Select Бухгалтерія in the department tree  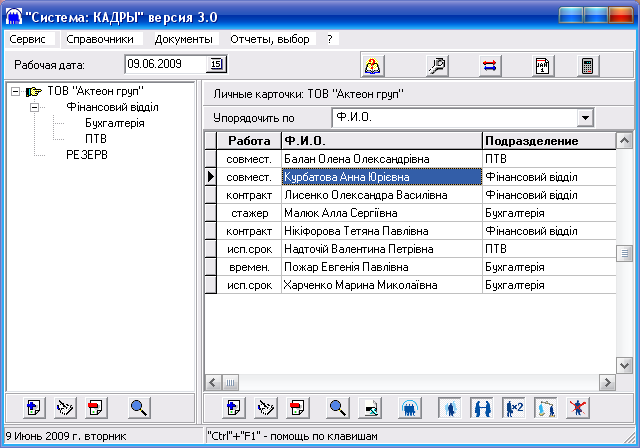pyautogui.click(x=114, y=123)
